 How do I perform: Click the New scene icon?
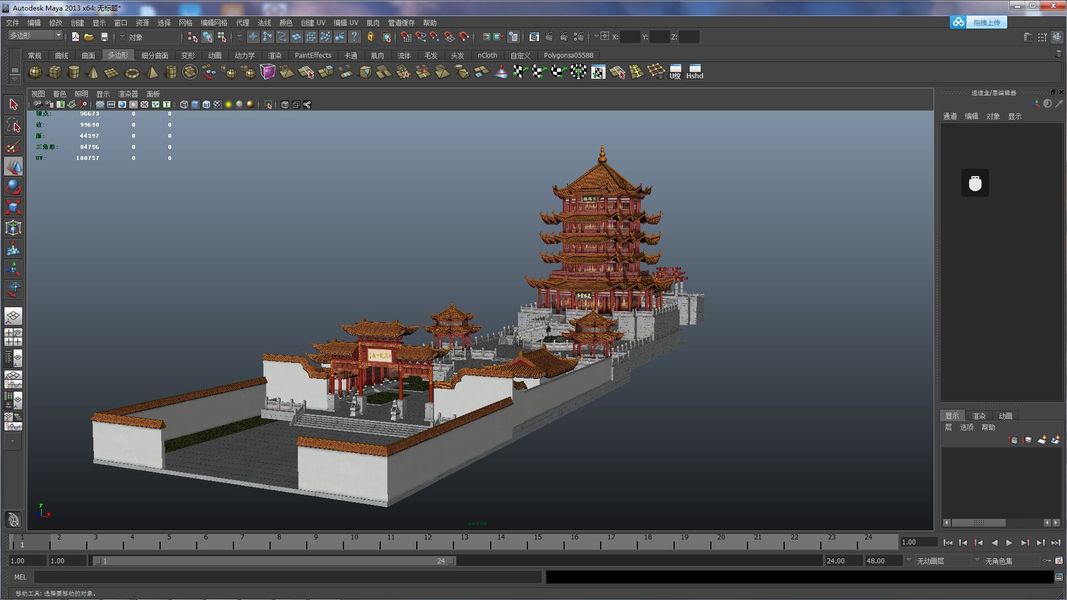coord(75,37)
